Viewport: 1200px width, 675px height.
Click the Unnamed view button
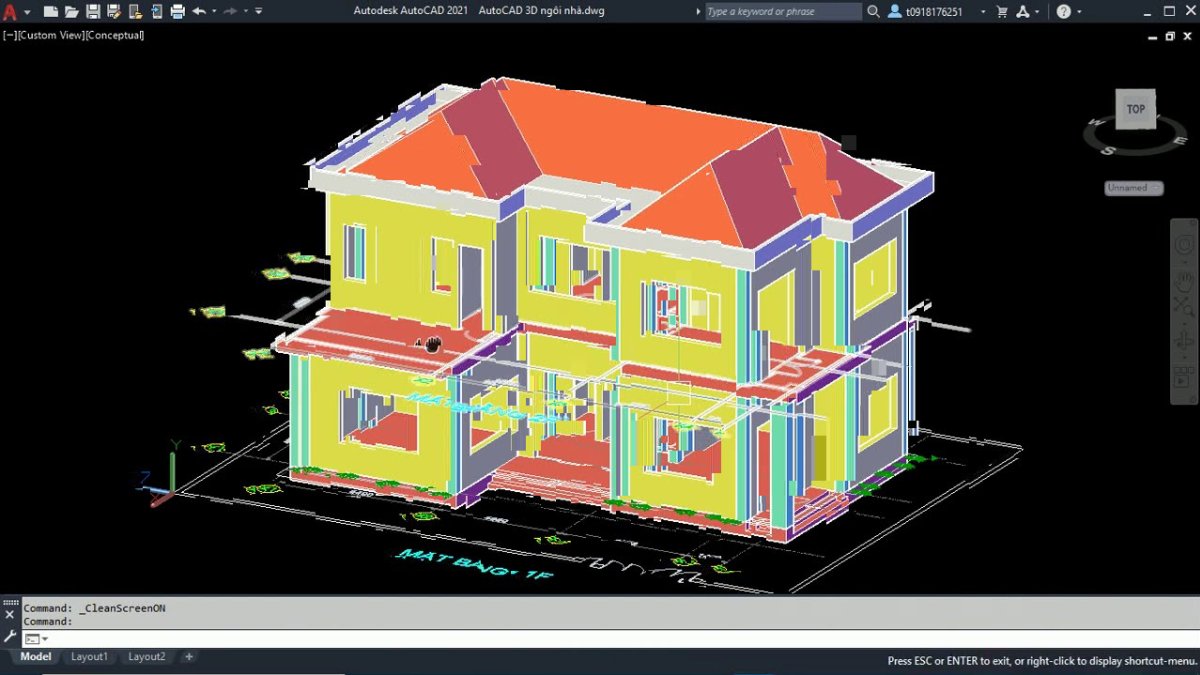point(1133,188)
